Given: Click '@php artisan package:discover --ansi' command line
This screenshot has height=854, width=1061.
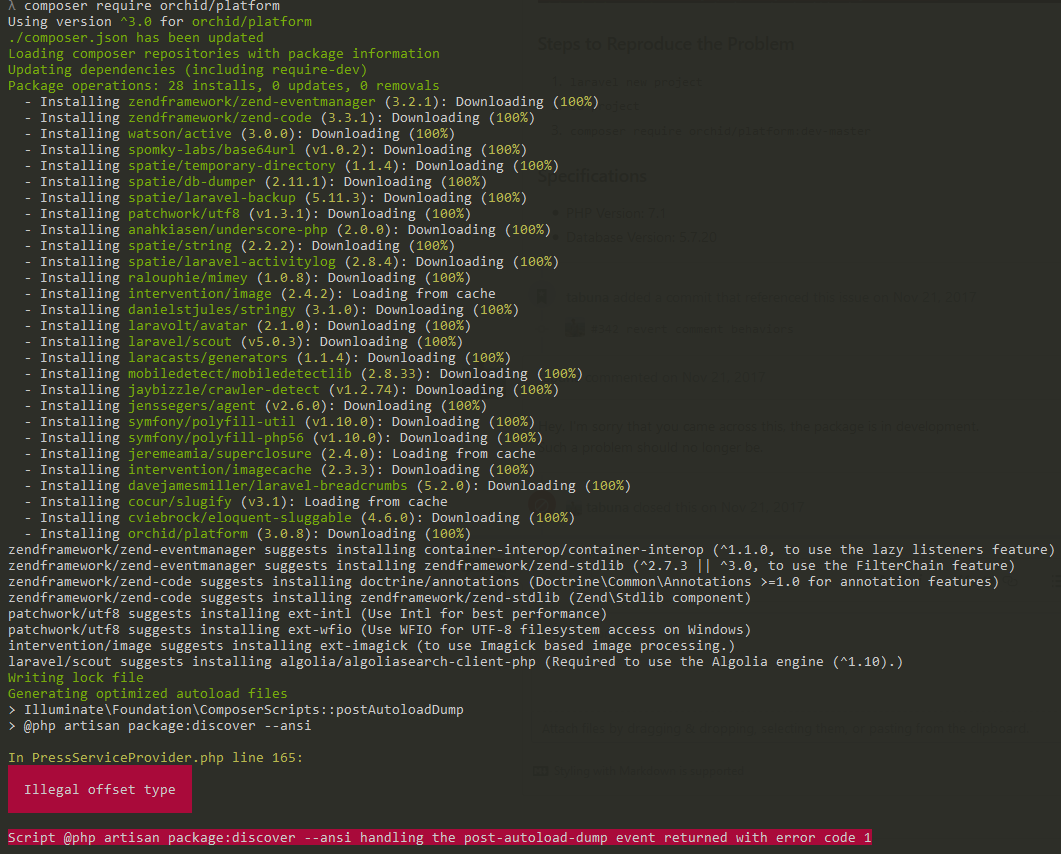Looking at the screenshot, I should pyautogui.click(x=160, y=725).
